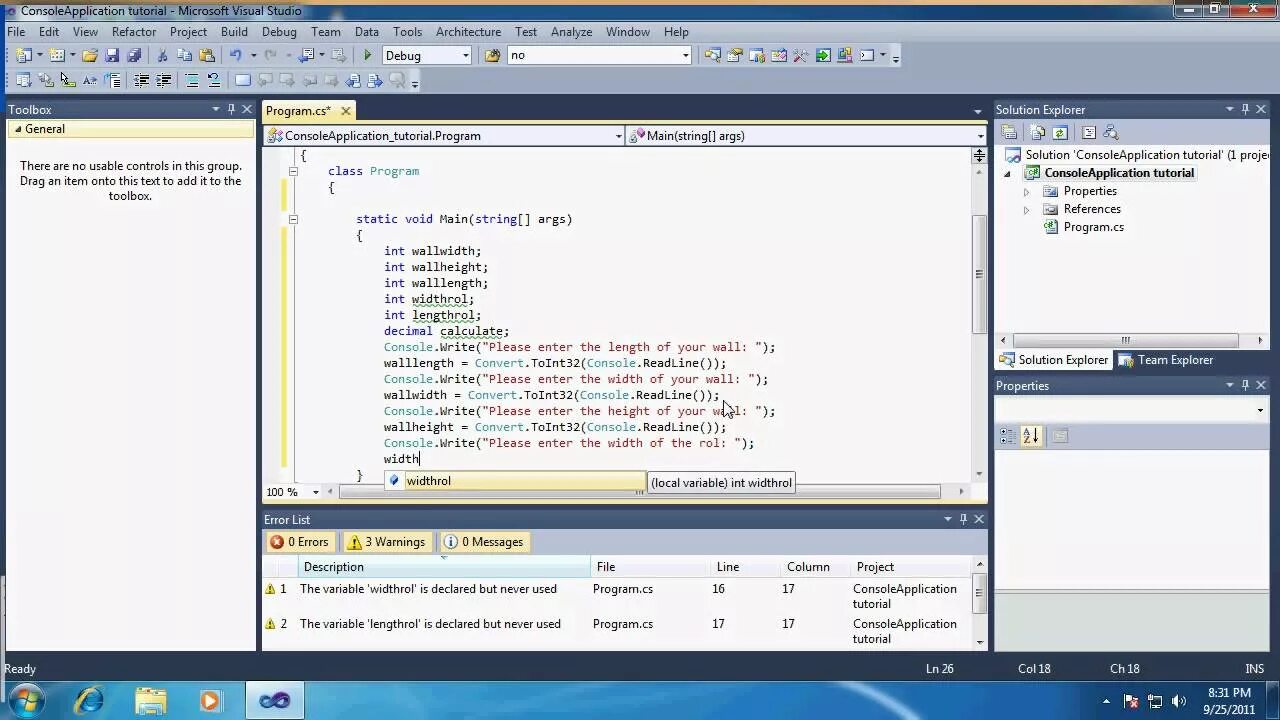Open the Analyze menu

tap(571, 32)
